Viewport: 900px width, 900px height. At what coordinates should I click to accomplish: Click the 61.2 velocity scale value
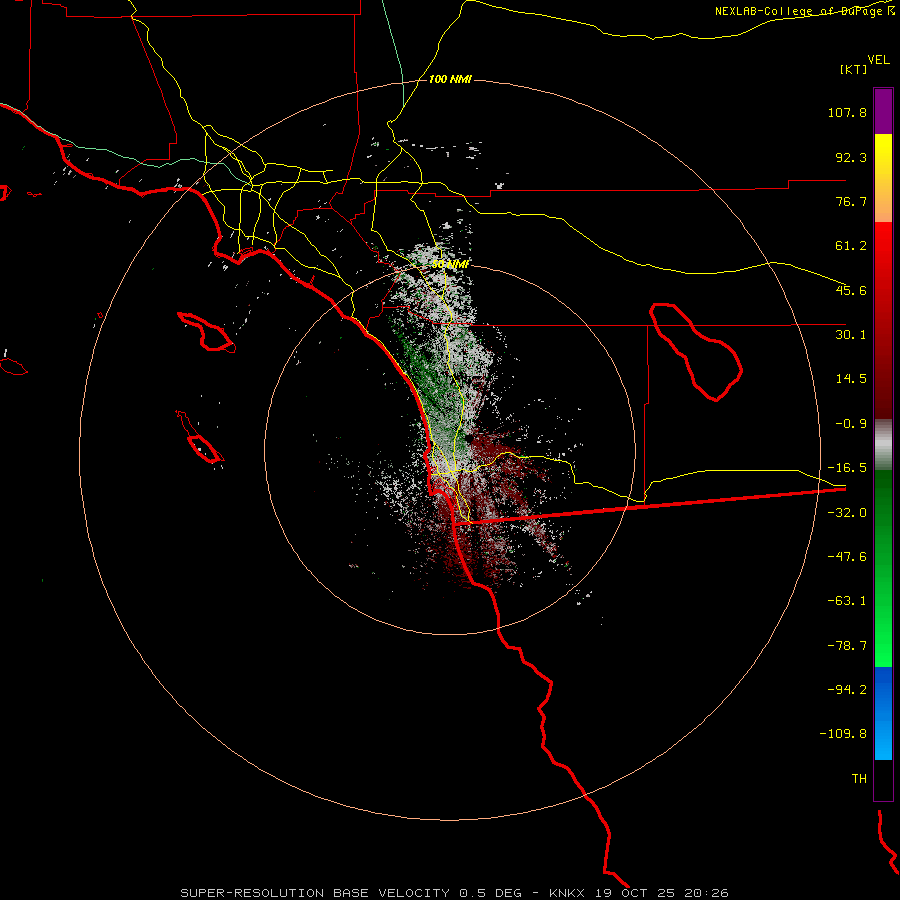click(x=851, y=246)
